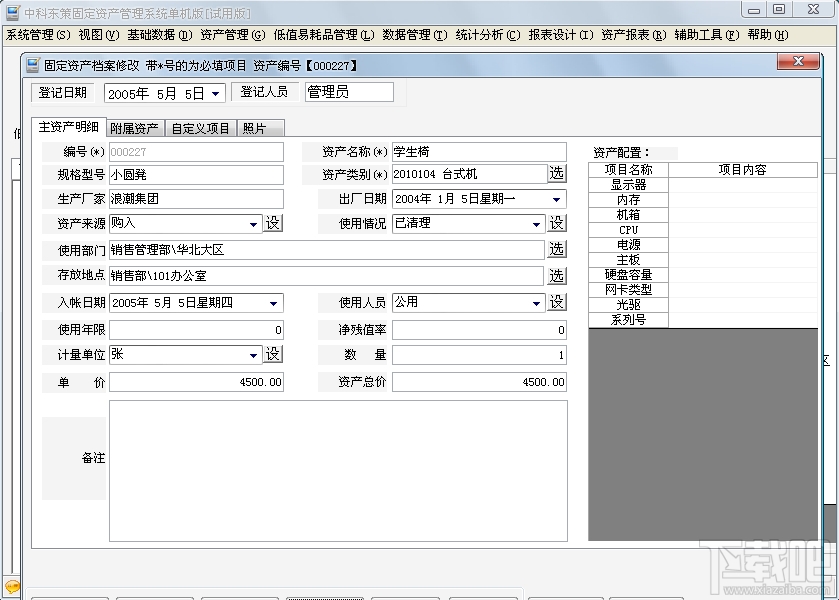Click the 设 button beside 计量单位
This screenshot has height=600, width=839.
(x=273, y=354)
